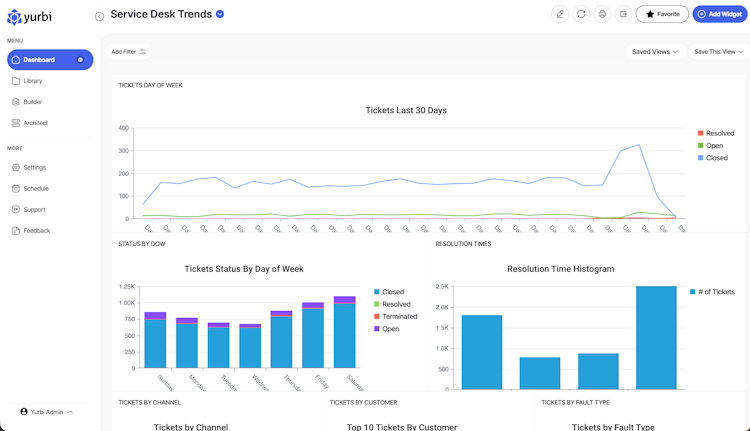The image size is (750, 431).
Task: Click the Yurbi logo icon
Action: tap(14, 17)
